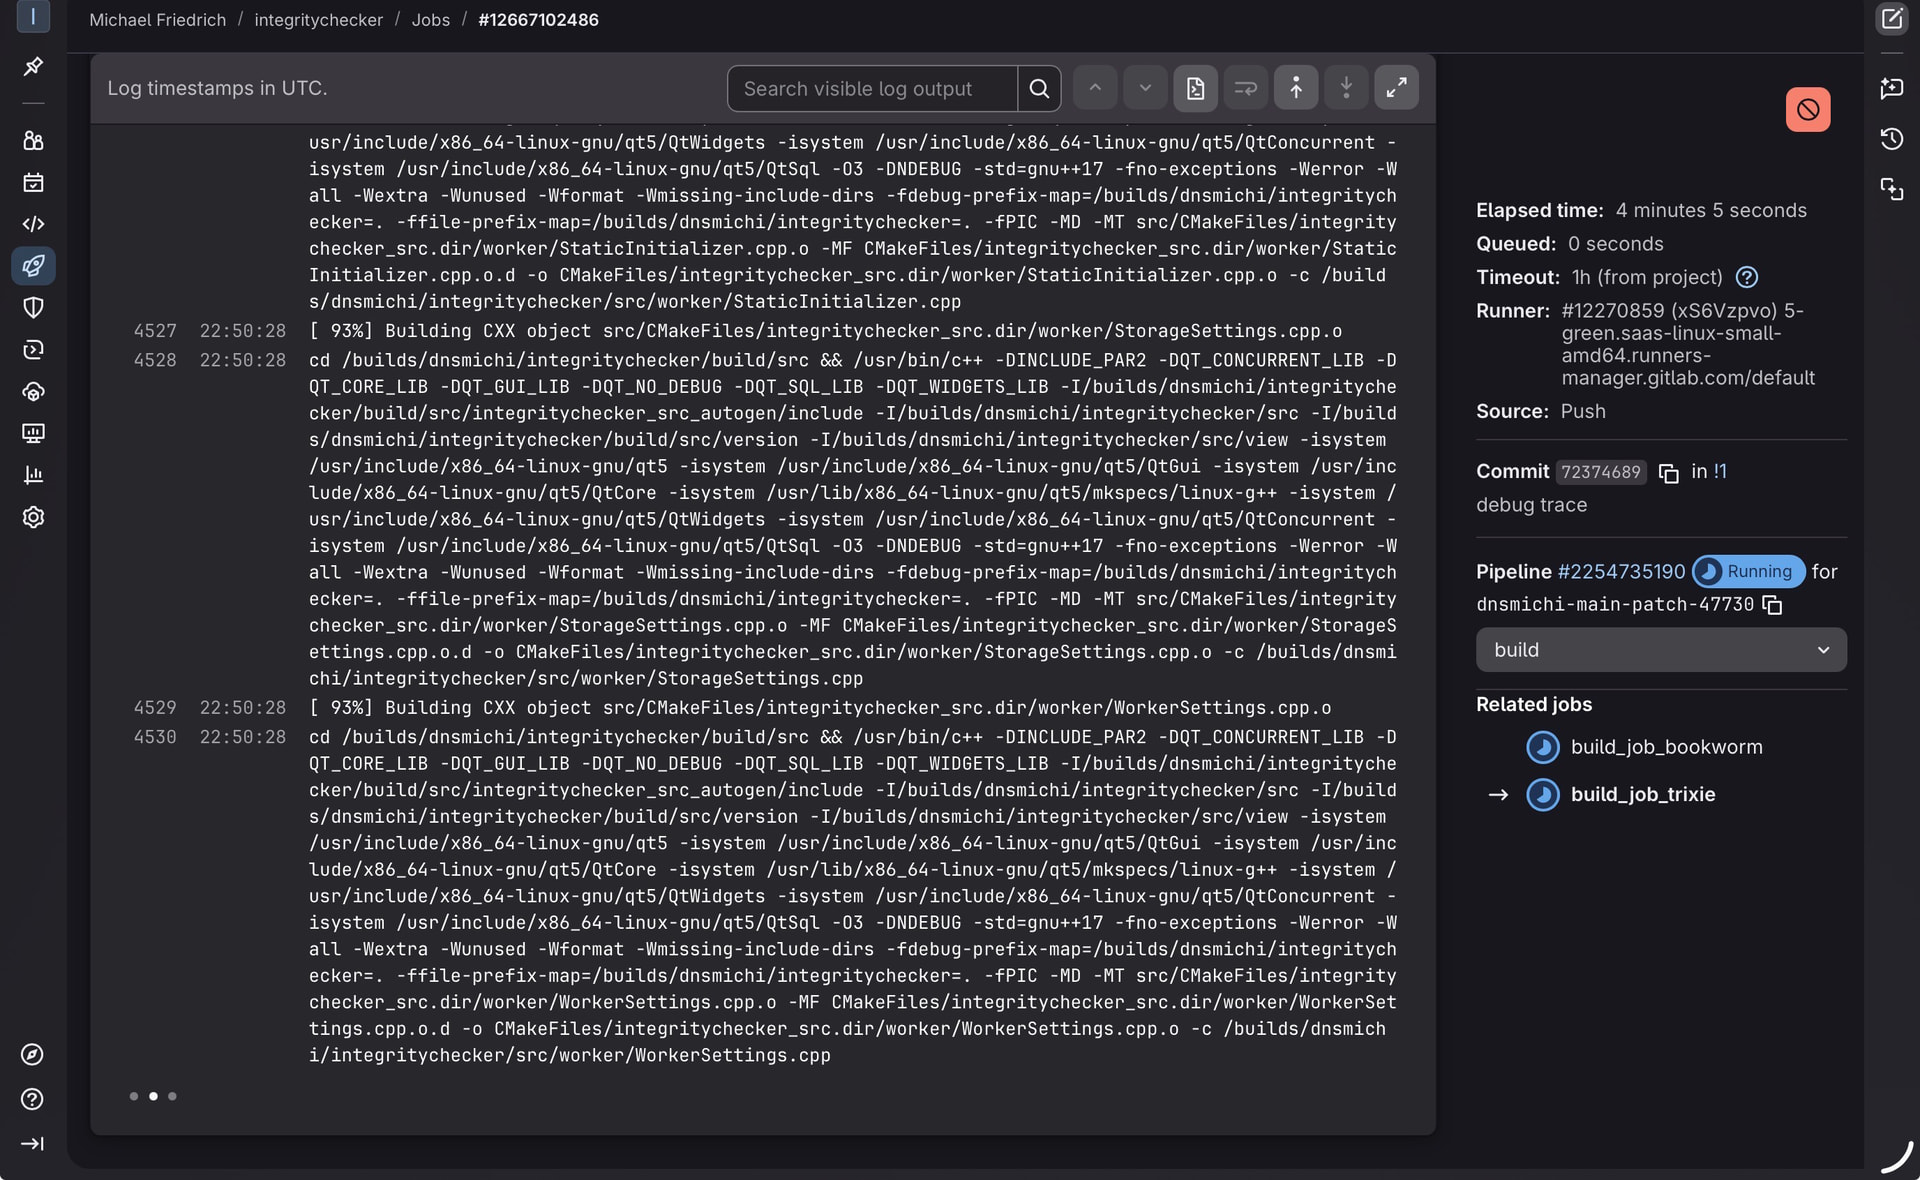Viewport: 1920px width, 1180px height.
Task: Open the build_job_bookworm related job
Action: pyautogui.click(x=1666, y=747)
